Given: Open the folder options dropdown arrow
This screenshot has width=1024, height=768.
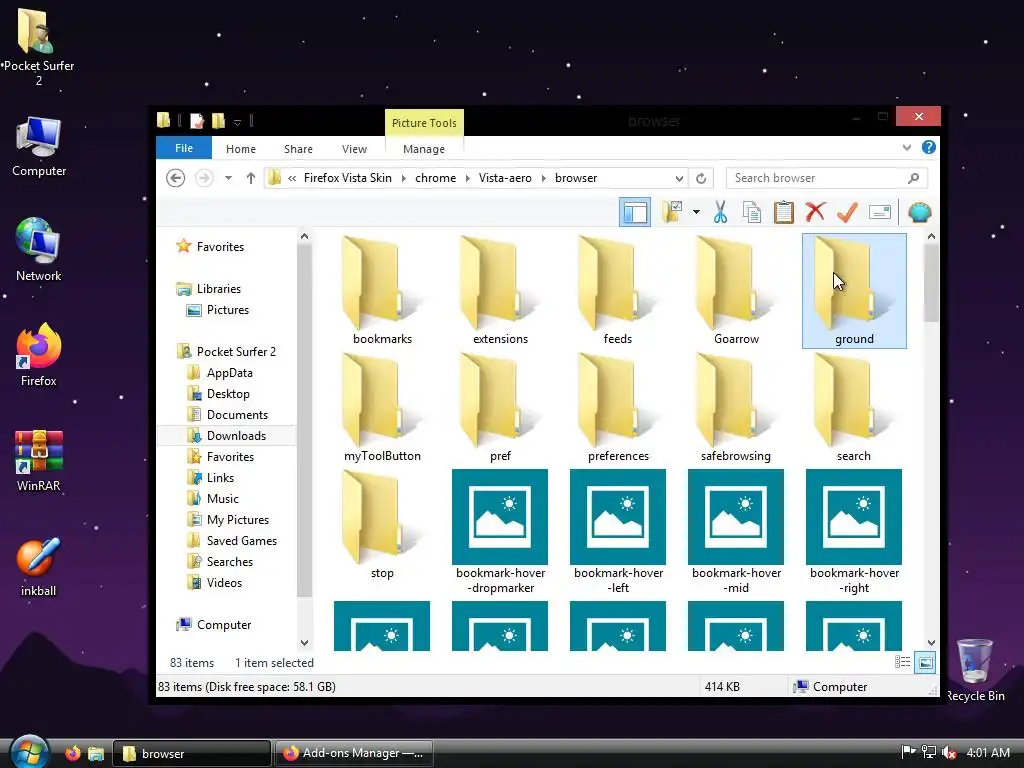Looking at the screenshot, I should pos(696,212).
